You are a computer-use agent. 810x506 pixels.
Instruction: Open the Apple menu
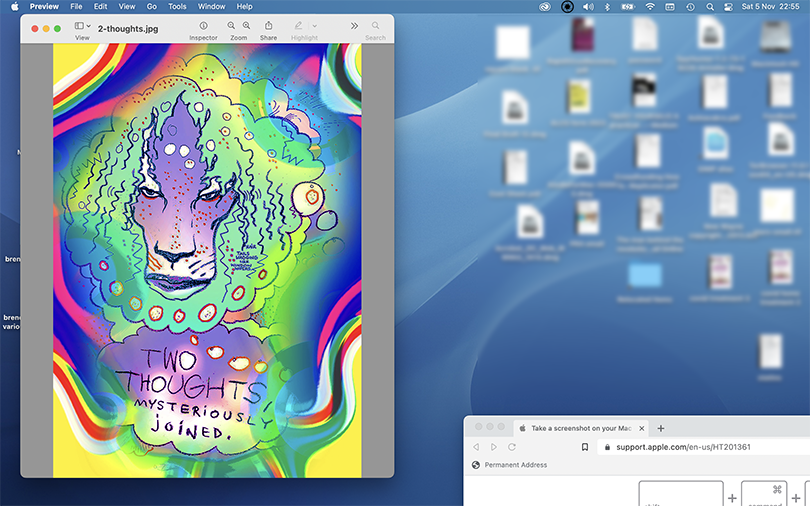point(14,6)
